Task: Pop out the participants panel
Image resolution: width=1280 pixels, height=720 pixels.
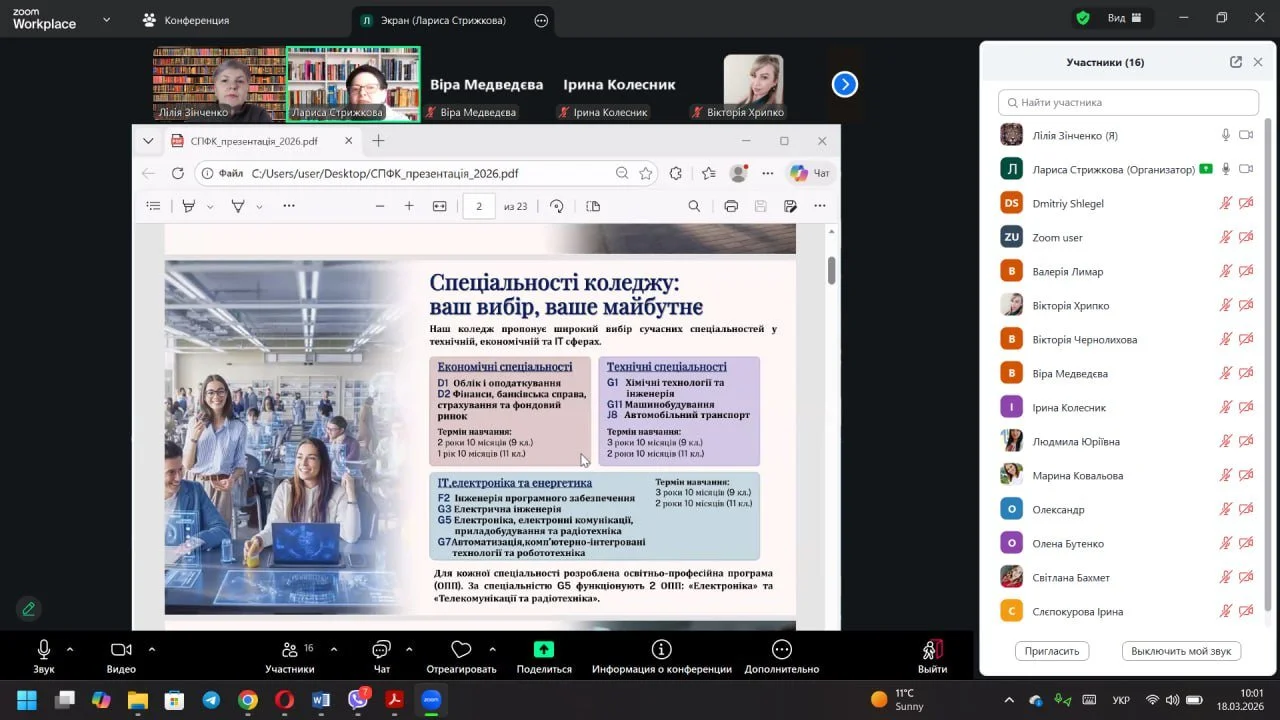Action: click(x=1236, y=62)
